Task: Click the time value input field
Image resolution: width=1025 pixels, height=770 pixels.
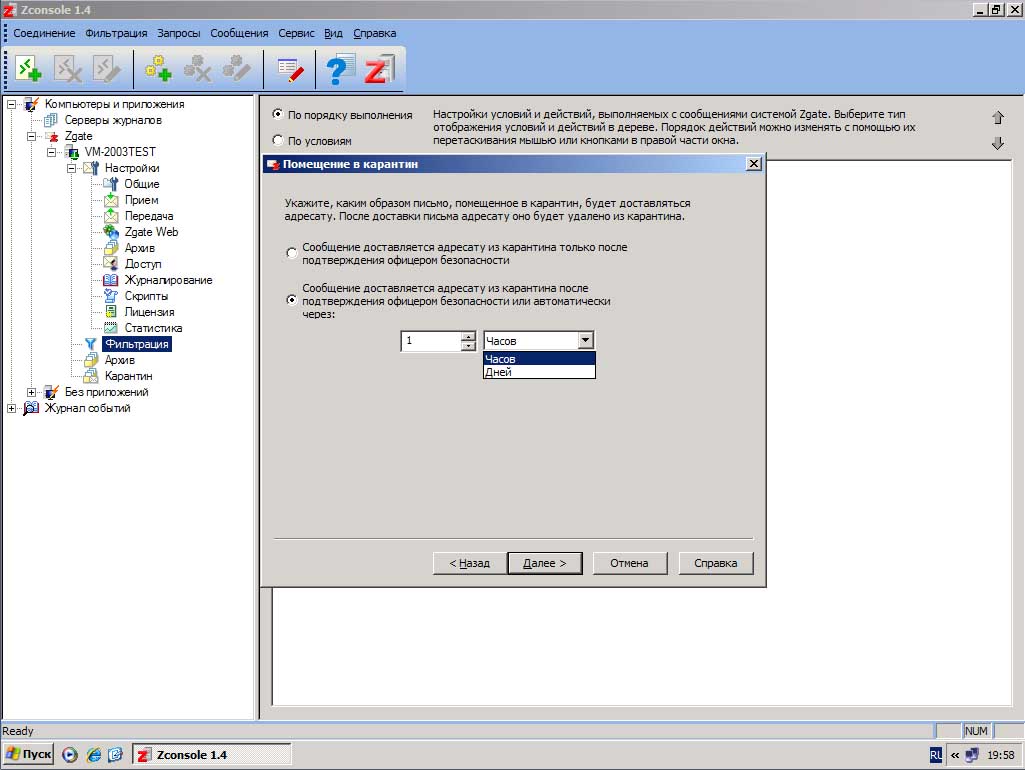Action: point(431,341)
